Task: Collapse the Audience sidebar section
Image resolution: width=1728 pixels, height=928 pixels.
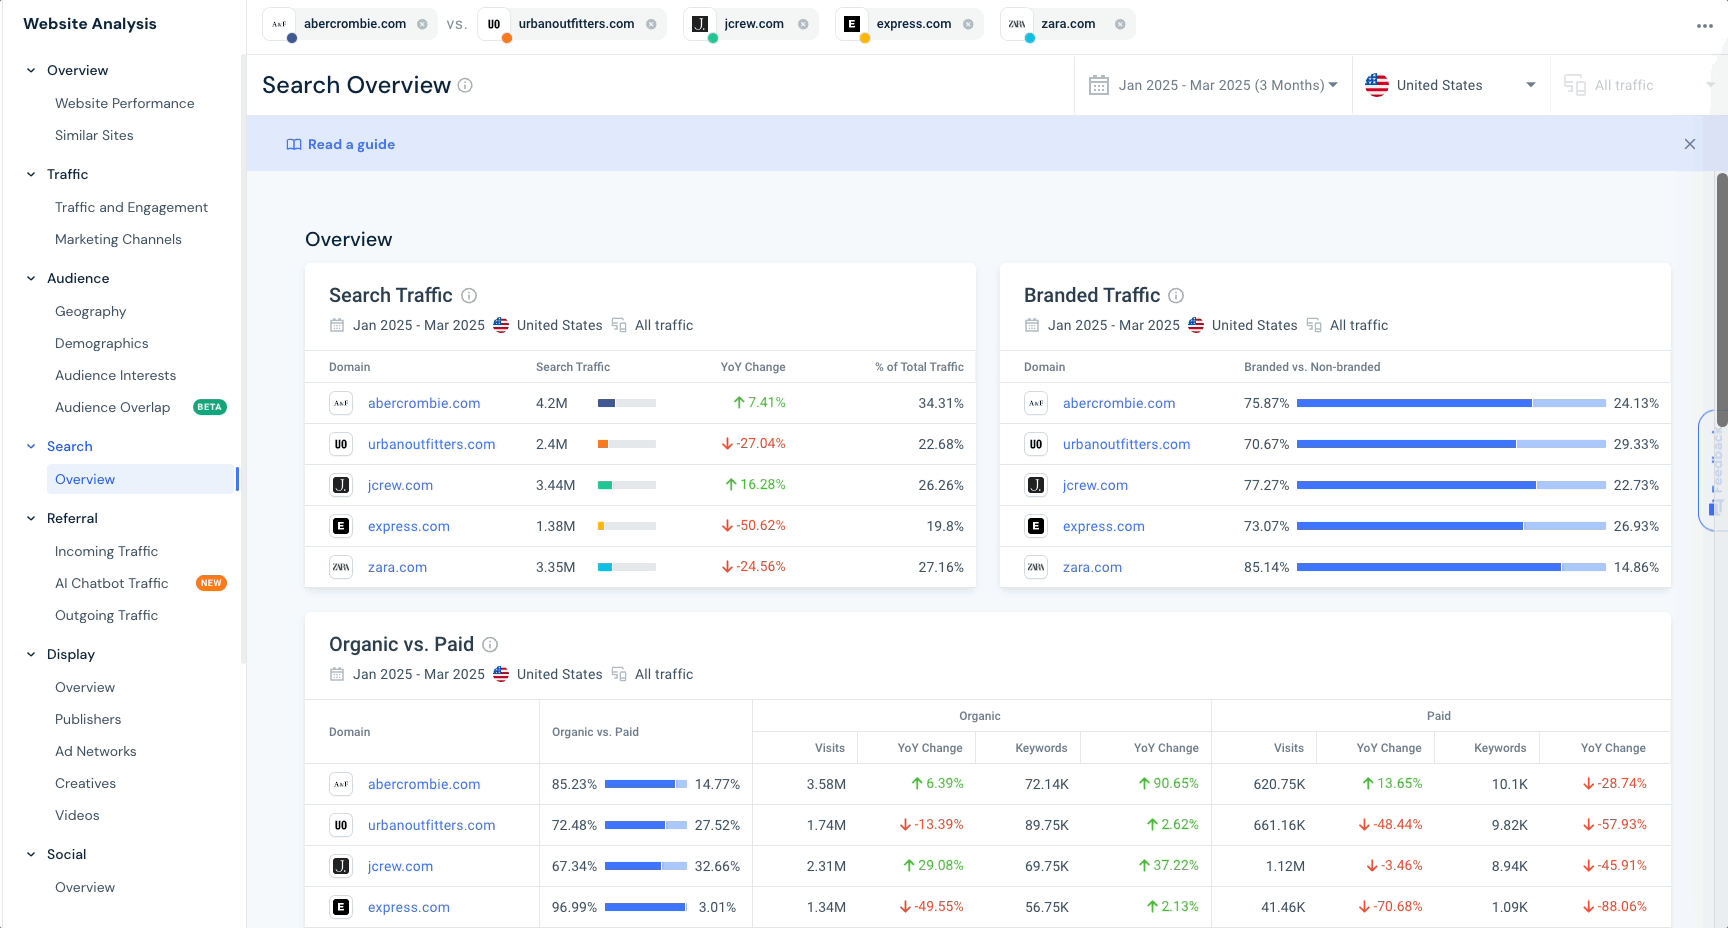Action: (x=31, y=278)
